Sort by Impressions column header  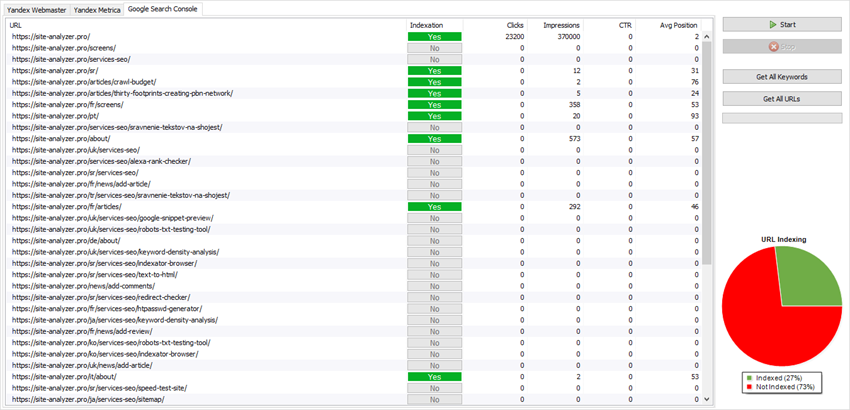click(555, 25)
